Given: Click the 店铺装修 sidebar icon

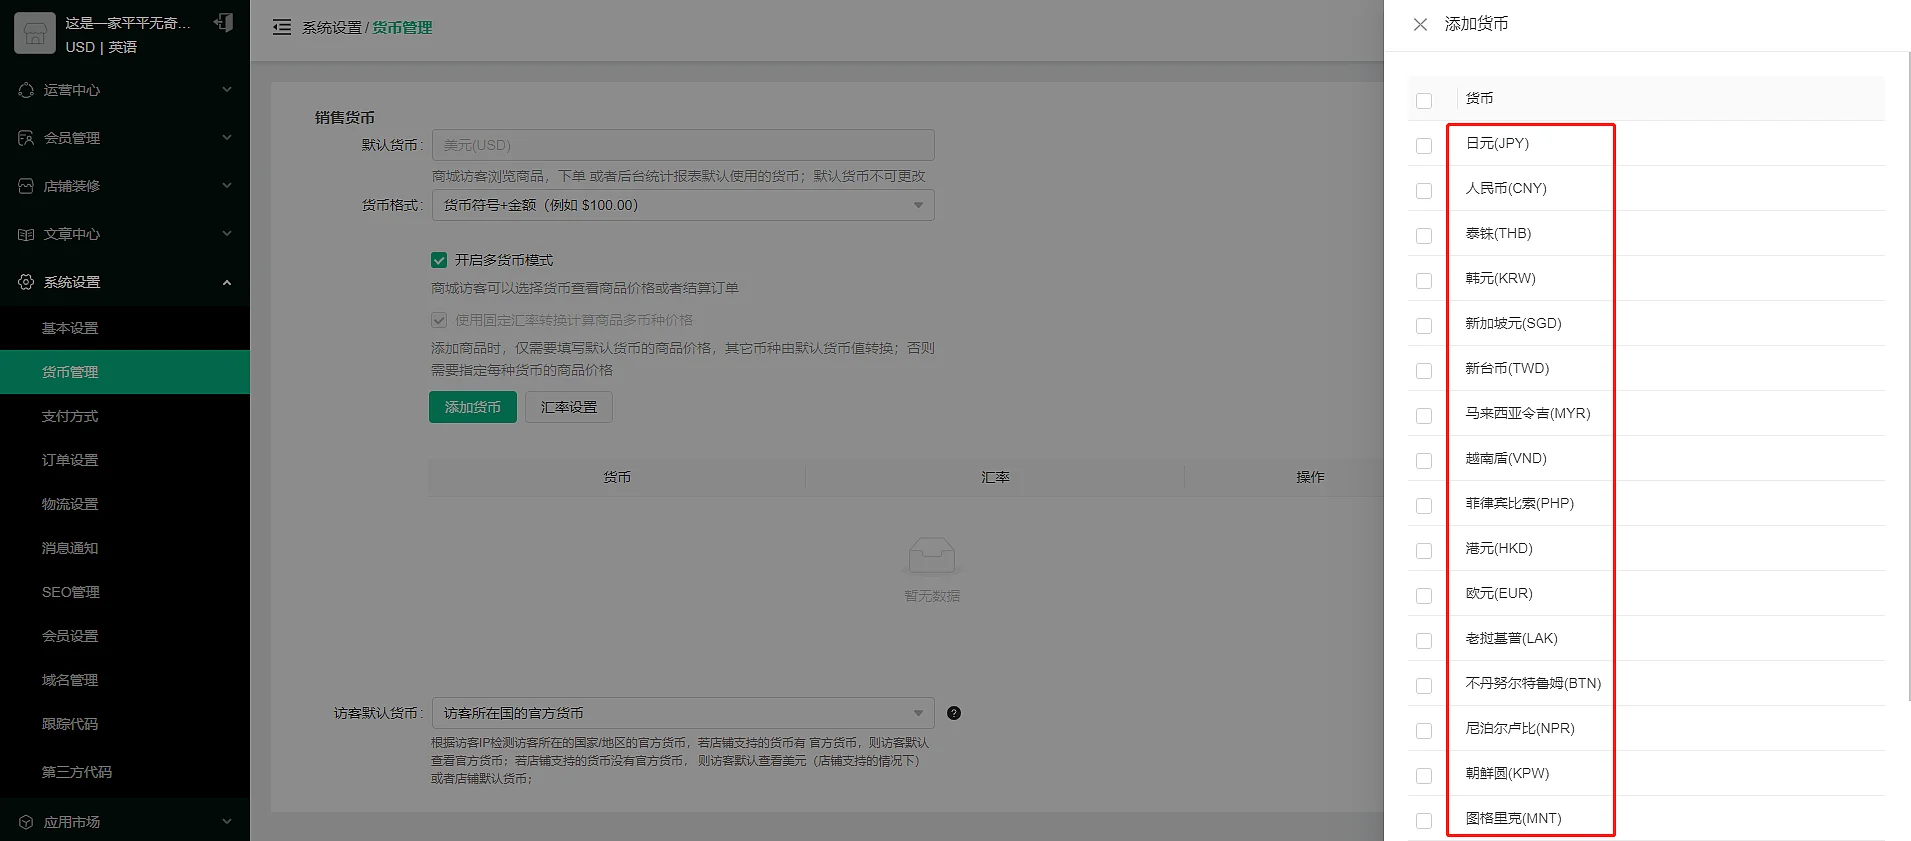Looking at the screenshot, I should coord(26,186).
